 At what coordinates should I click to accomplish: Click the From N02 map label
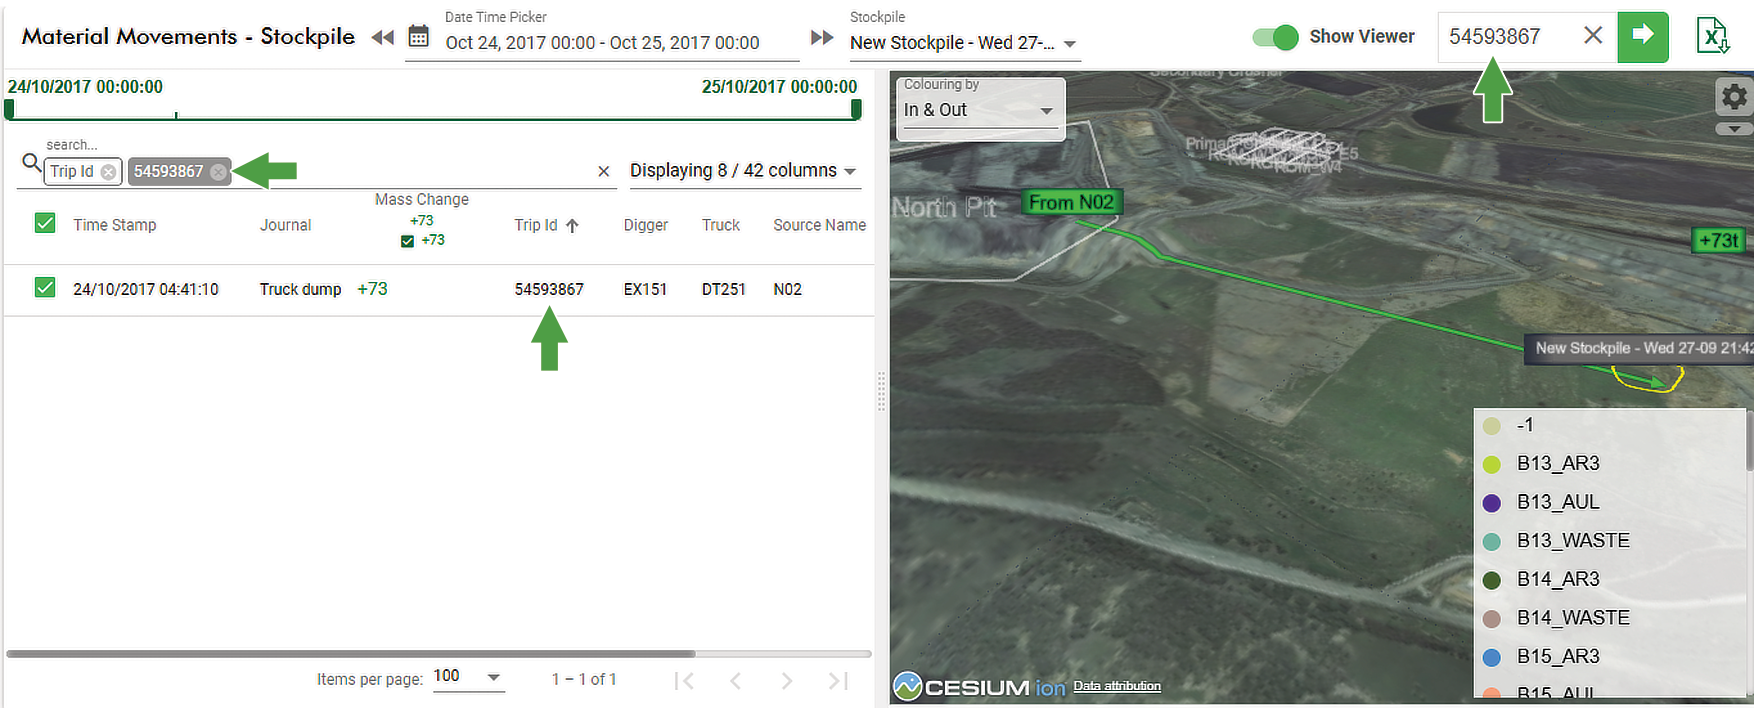click(1072, 203)
